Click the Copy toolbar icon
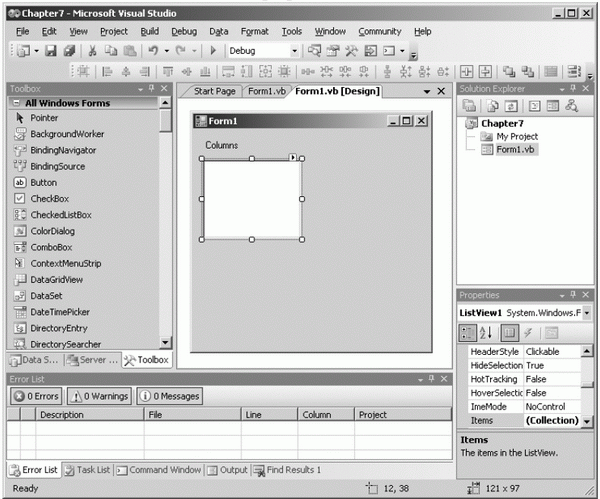This screenshot has height=499, width=600. [111, 51]
